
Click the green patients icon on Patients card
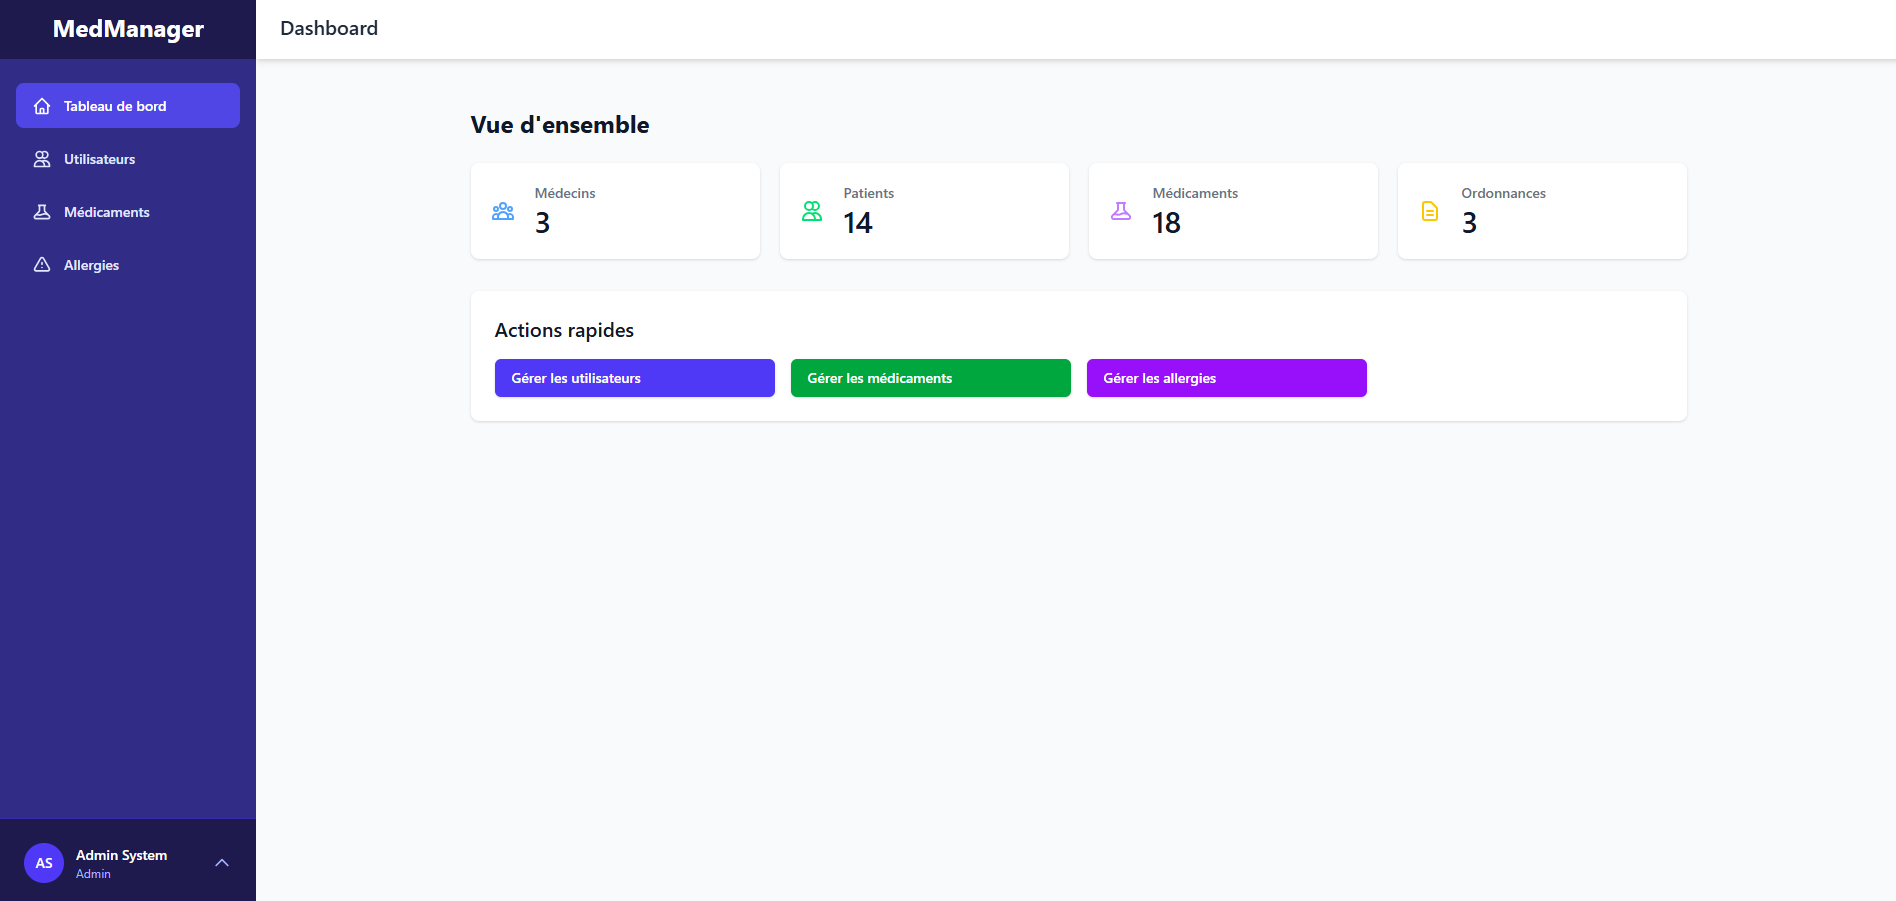coord(811,210)
